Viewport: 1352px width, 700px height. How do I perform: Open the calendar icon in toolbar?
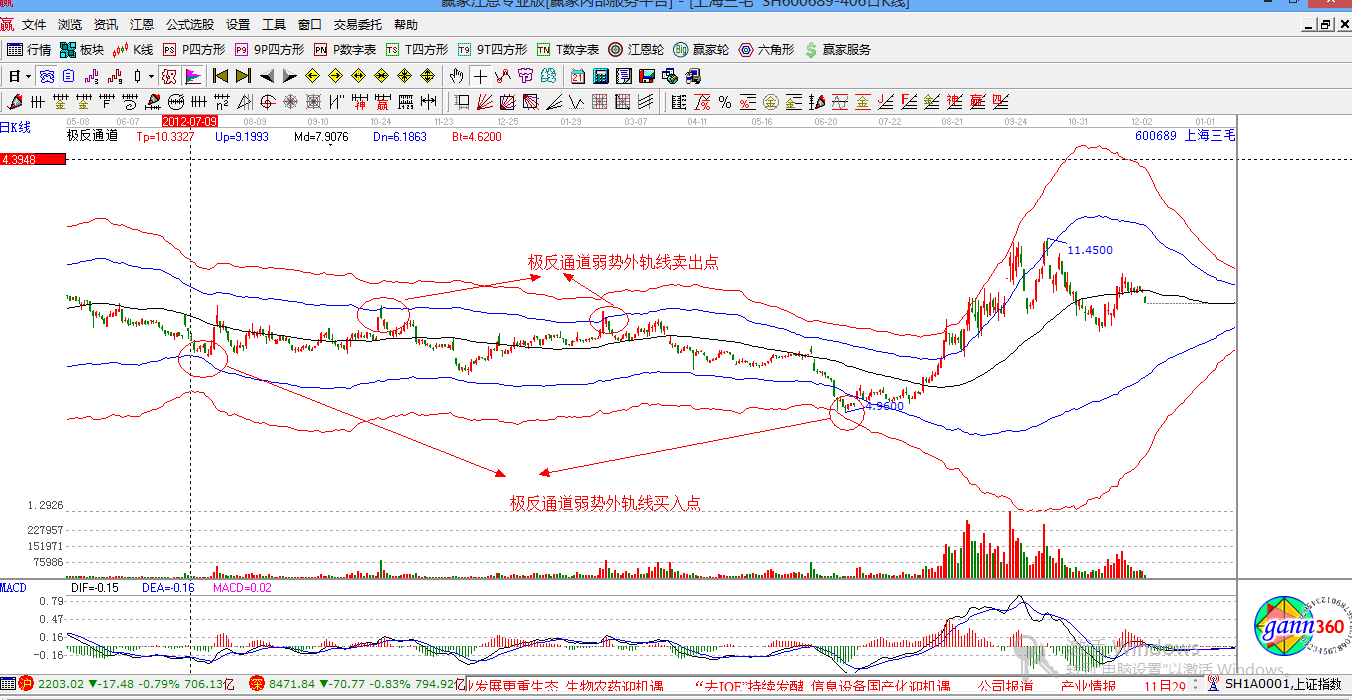pos(578,76)
